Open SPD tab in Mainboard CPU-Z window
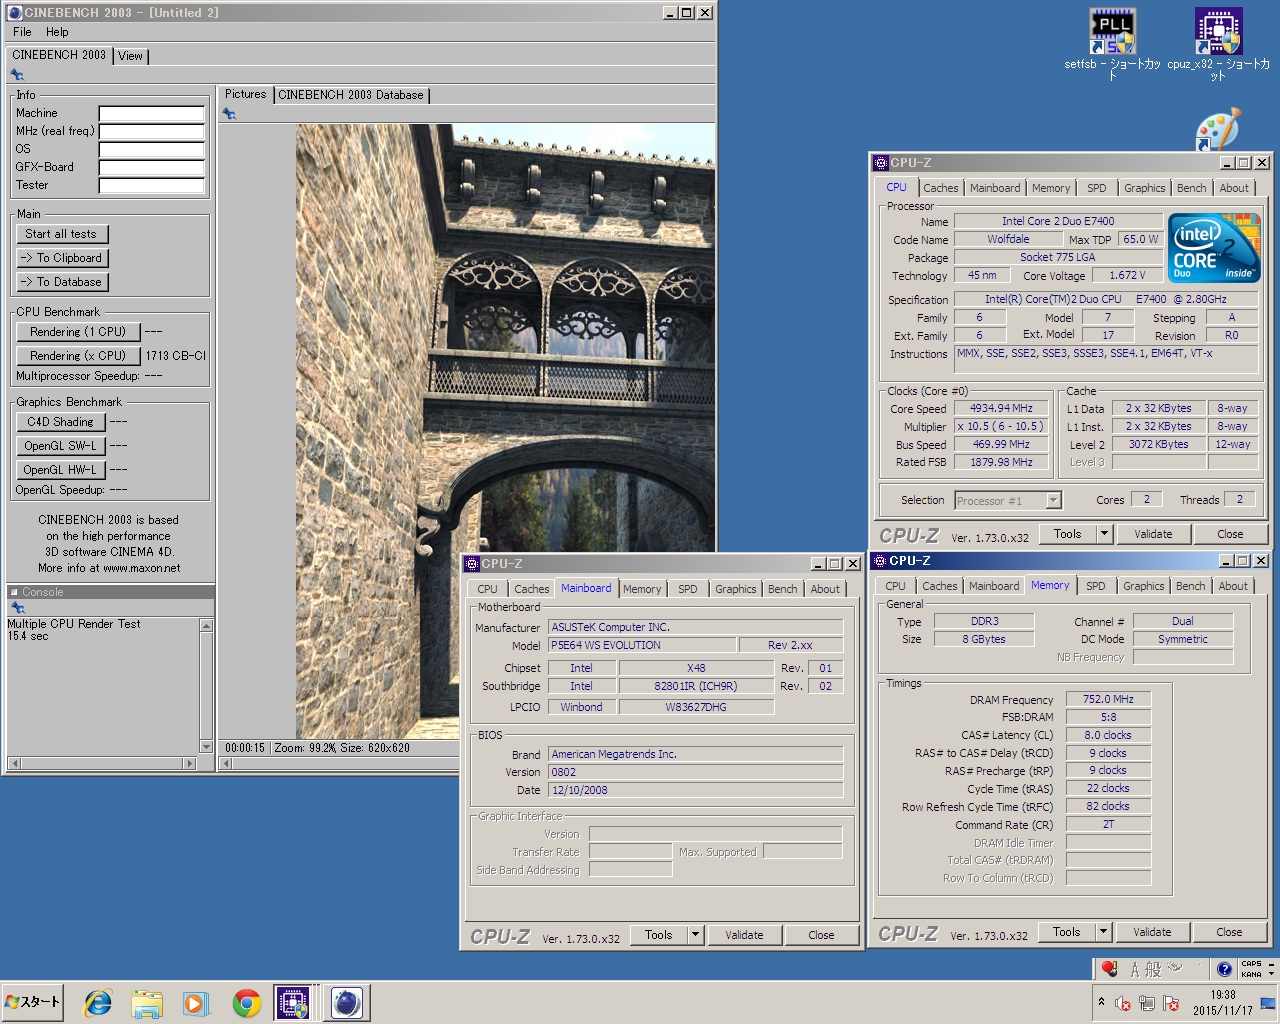Screen dimensions: 1280x1024 (687, 589)
